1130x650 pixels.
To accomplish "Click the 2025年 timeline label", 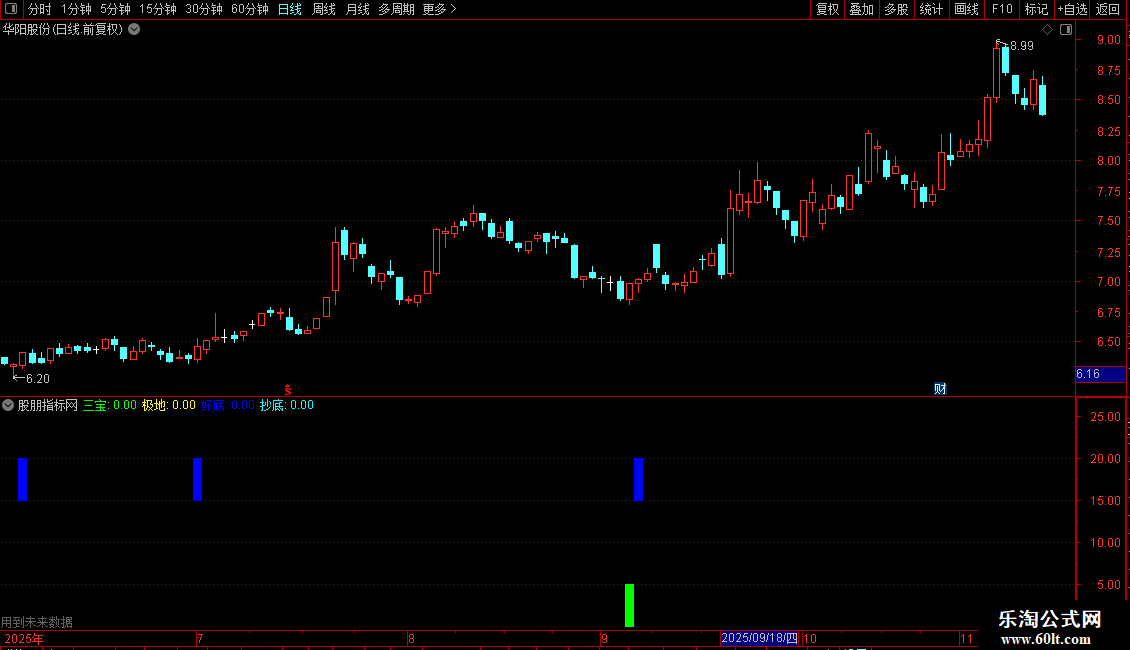I will coord(24,638).
